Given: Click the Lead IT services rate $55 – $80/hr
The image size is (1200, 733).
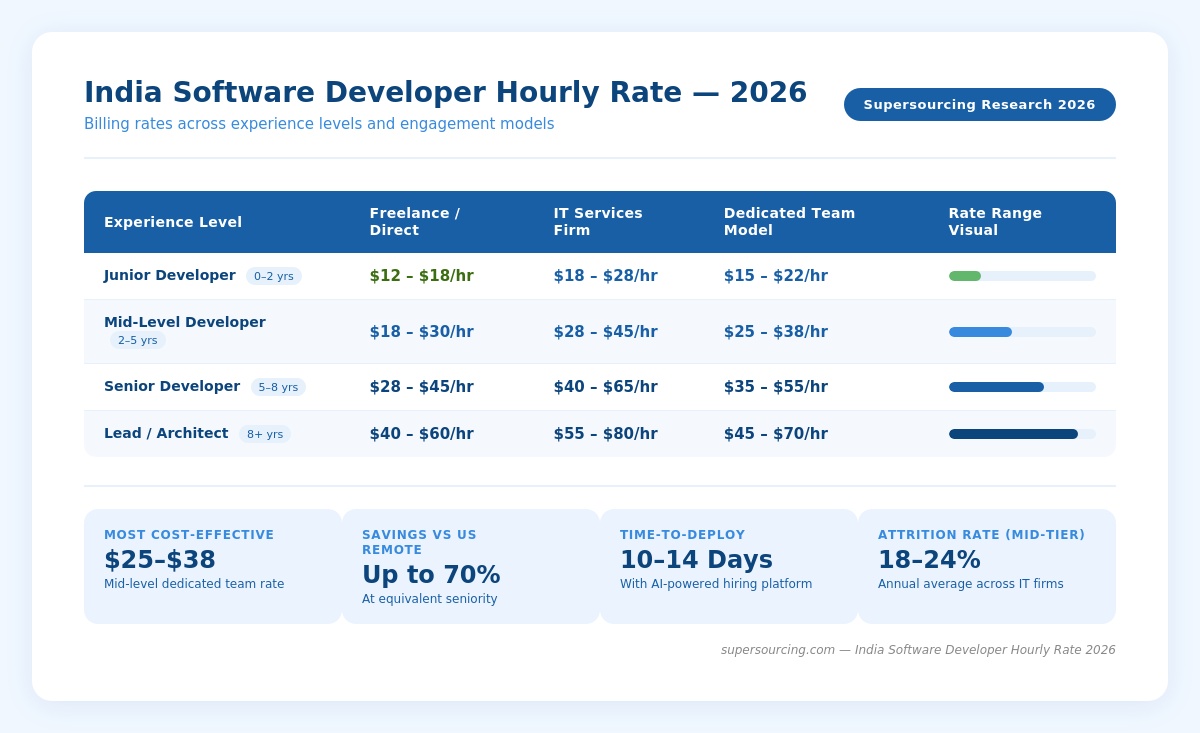Looking at the screenshot, I should pyautogui.click(x=606, y=434).
